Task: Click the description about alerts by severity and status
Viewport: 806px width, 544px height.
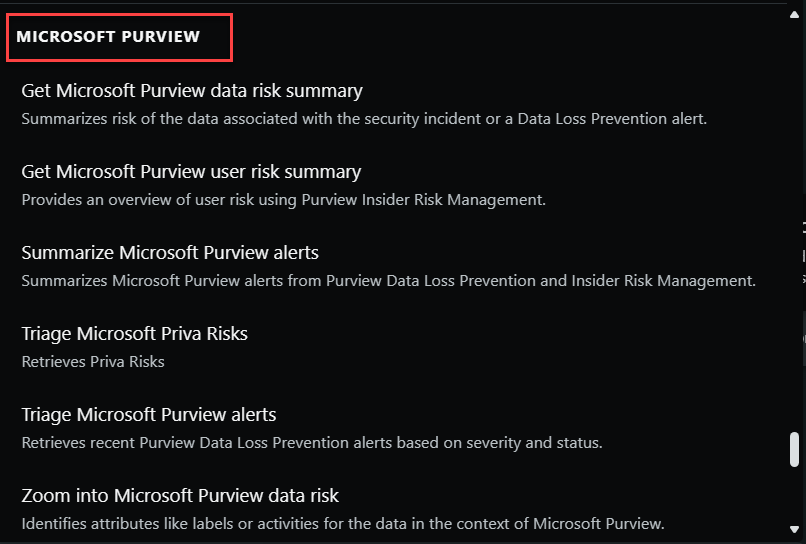Action: [x=312, y=443]
